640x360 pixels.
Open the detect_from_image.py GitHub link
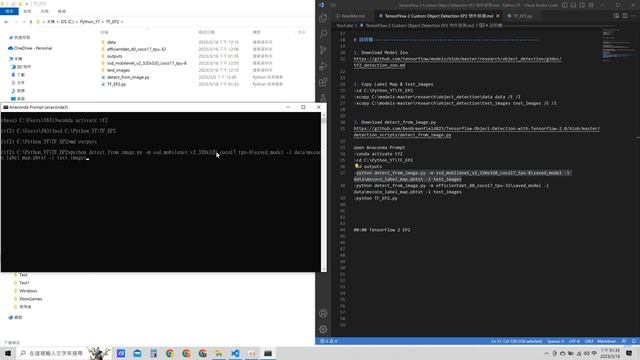[476, 132]
